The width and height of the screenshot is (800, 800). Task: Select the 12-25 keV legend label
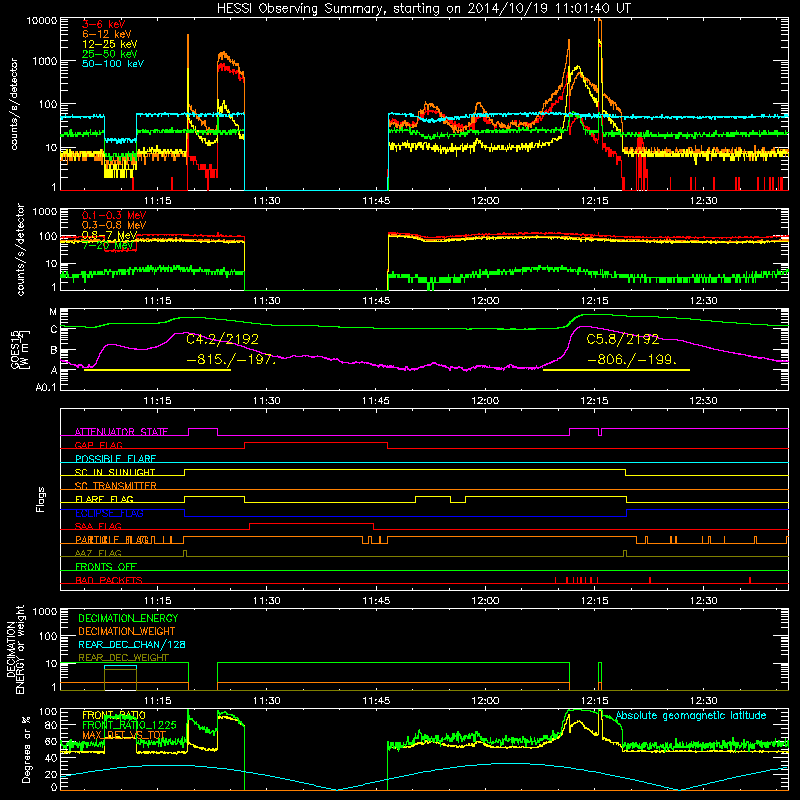click(110, 44)
